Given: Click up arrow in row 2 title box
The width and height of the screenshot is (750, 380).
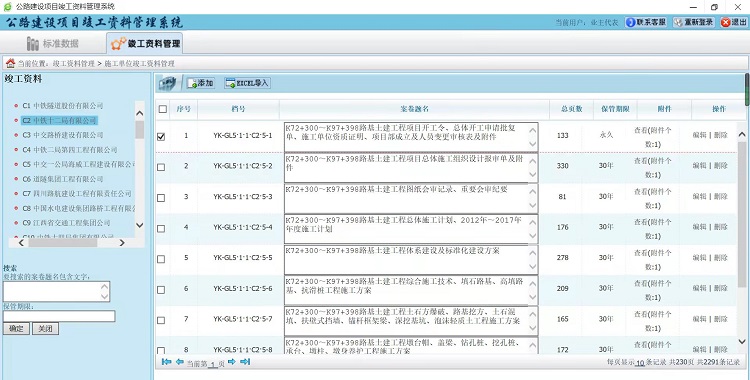Looking at the screenshot, I should (x=533, y=161).
